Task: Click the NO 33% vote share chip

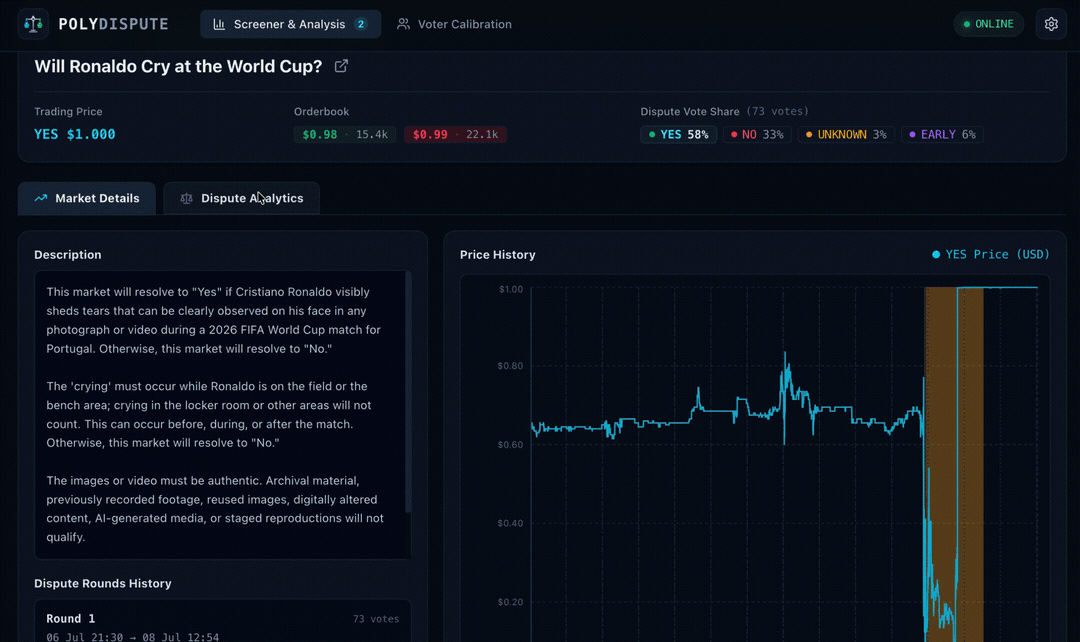Action: 757,134
